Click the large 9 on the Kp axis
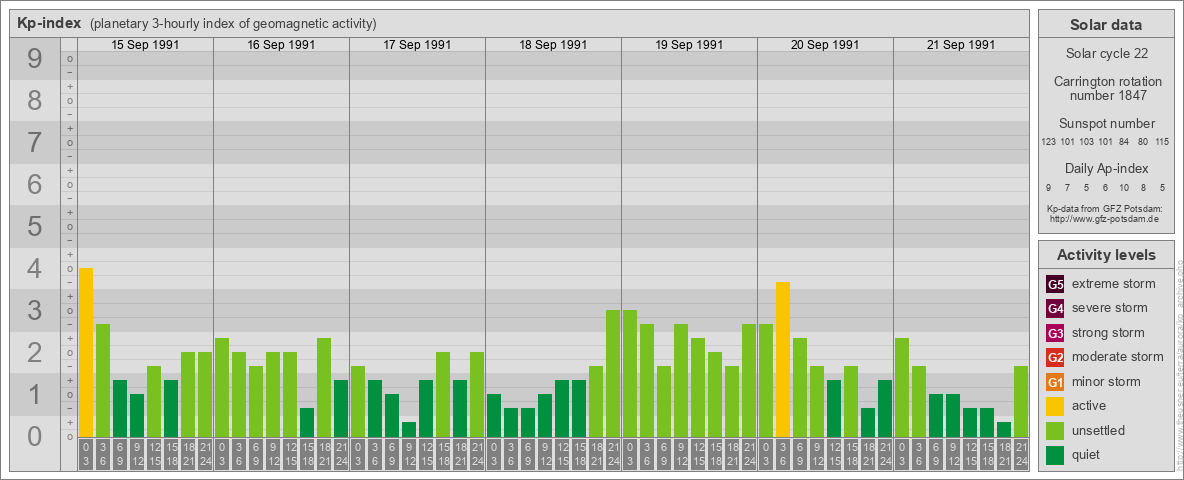 click(x=34, y=59)
